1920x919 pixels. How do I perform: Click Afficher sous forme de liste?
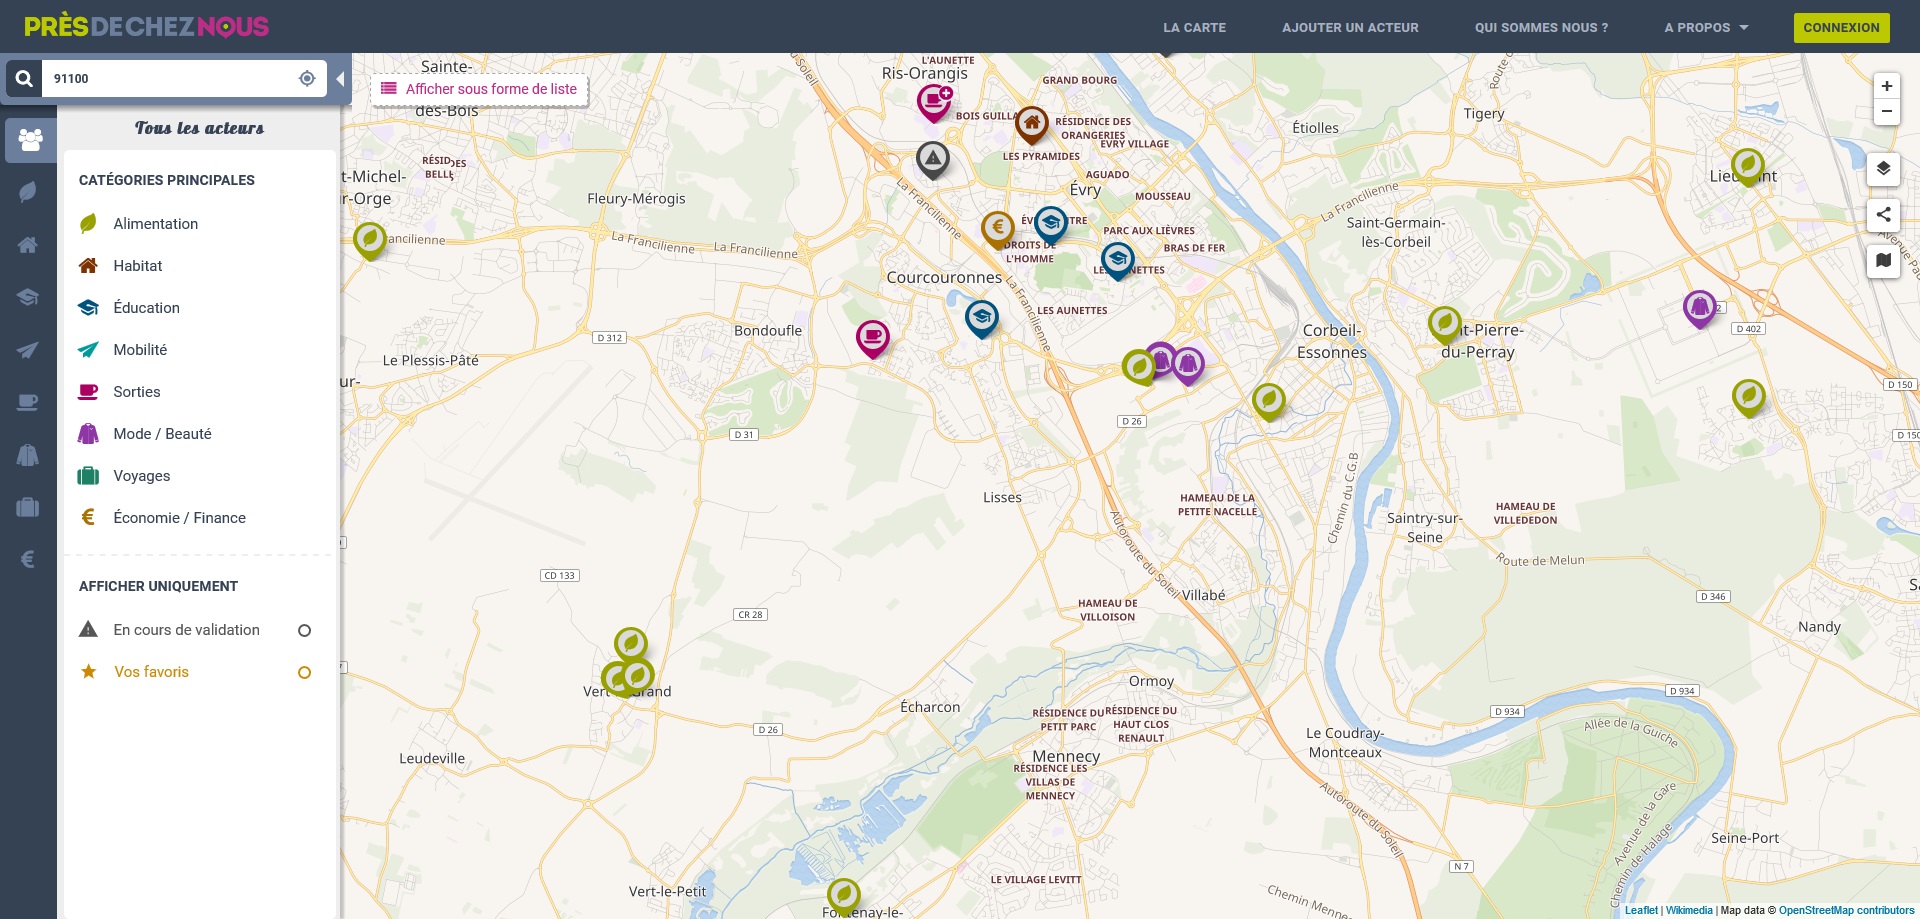479,89
